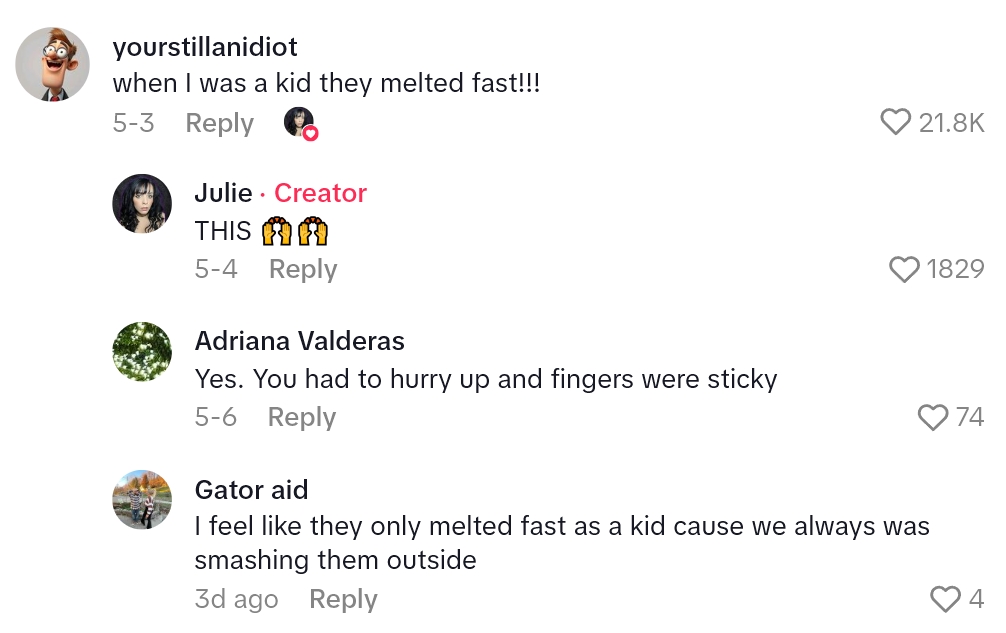Image resolution: width=1006 pixels, height=633 pixels.
Task: View Adriana Valderas's flower avatar
Action: 141,351
